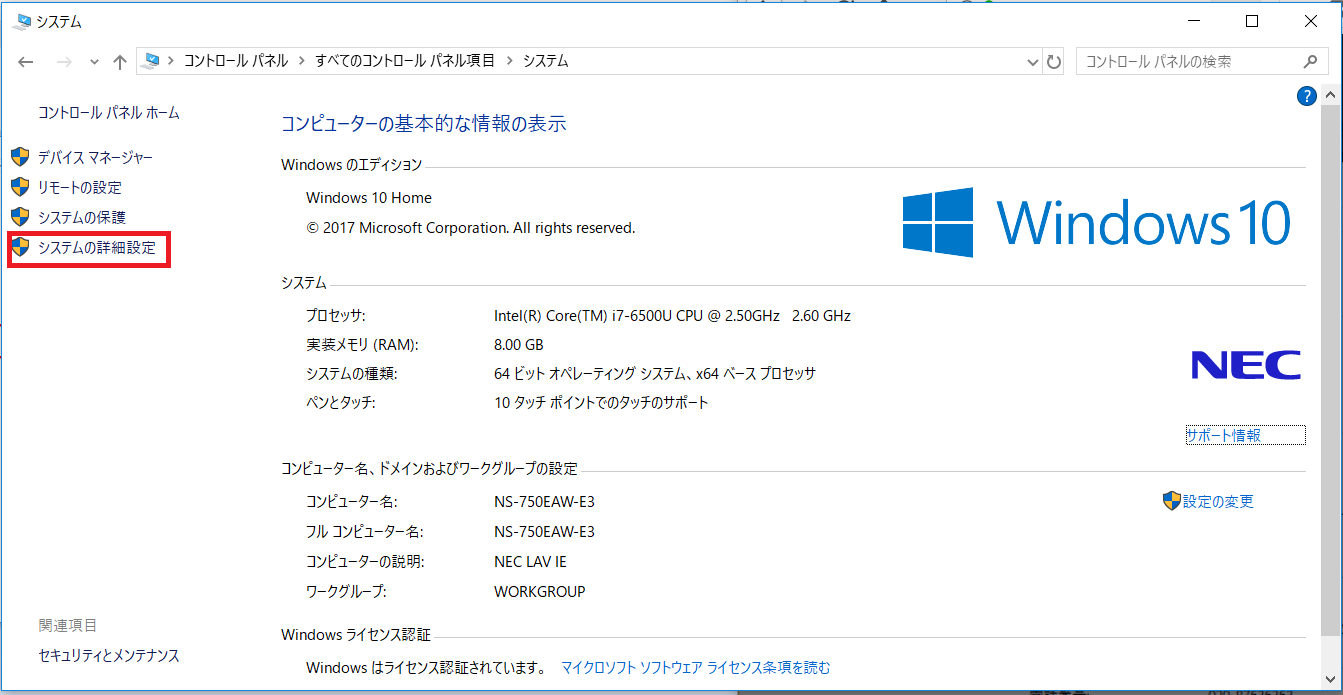The image size is (1343, 695).
Task: Select 10 タッチ ポイントでのタッチのサポート text
Action: pyautogui.click(x=601, y=403)
